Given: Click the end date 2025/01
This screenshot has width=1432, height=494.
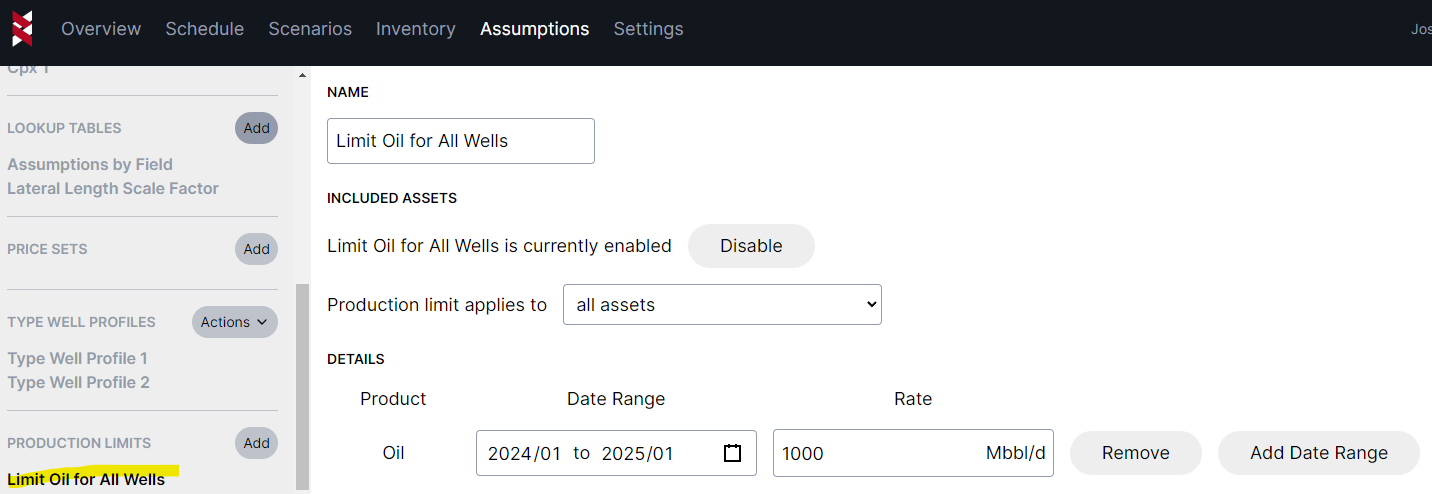Looking at the screenshot, I should coord(638,454).
